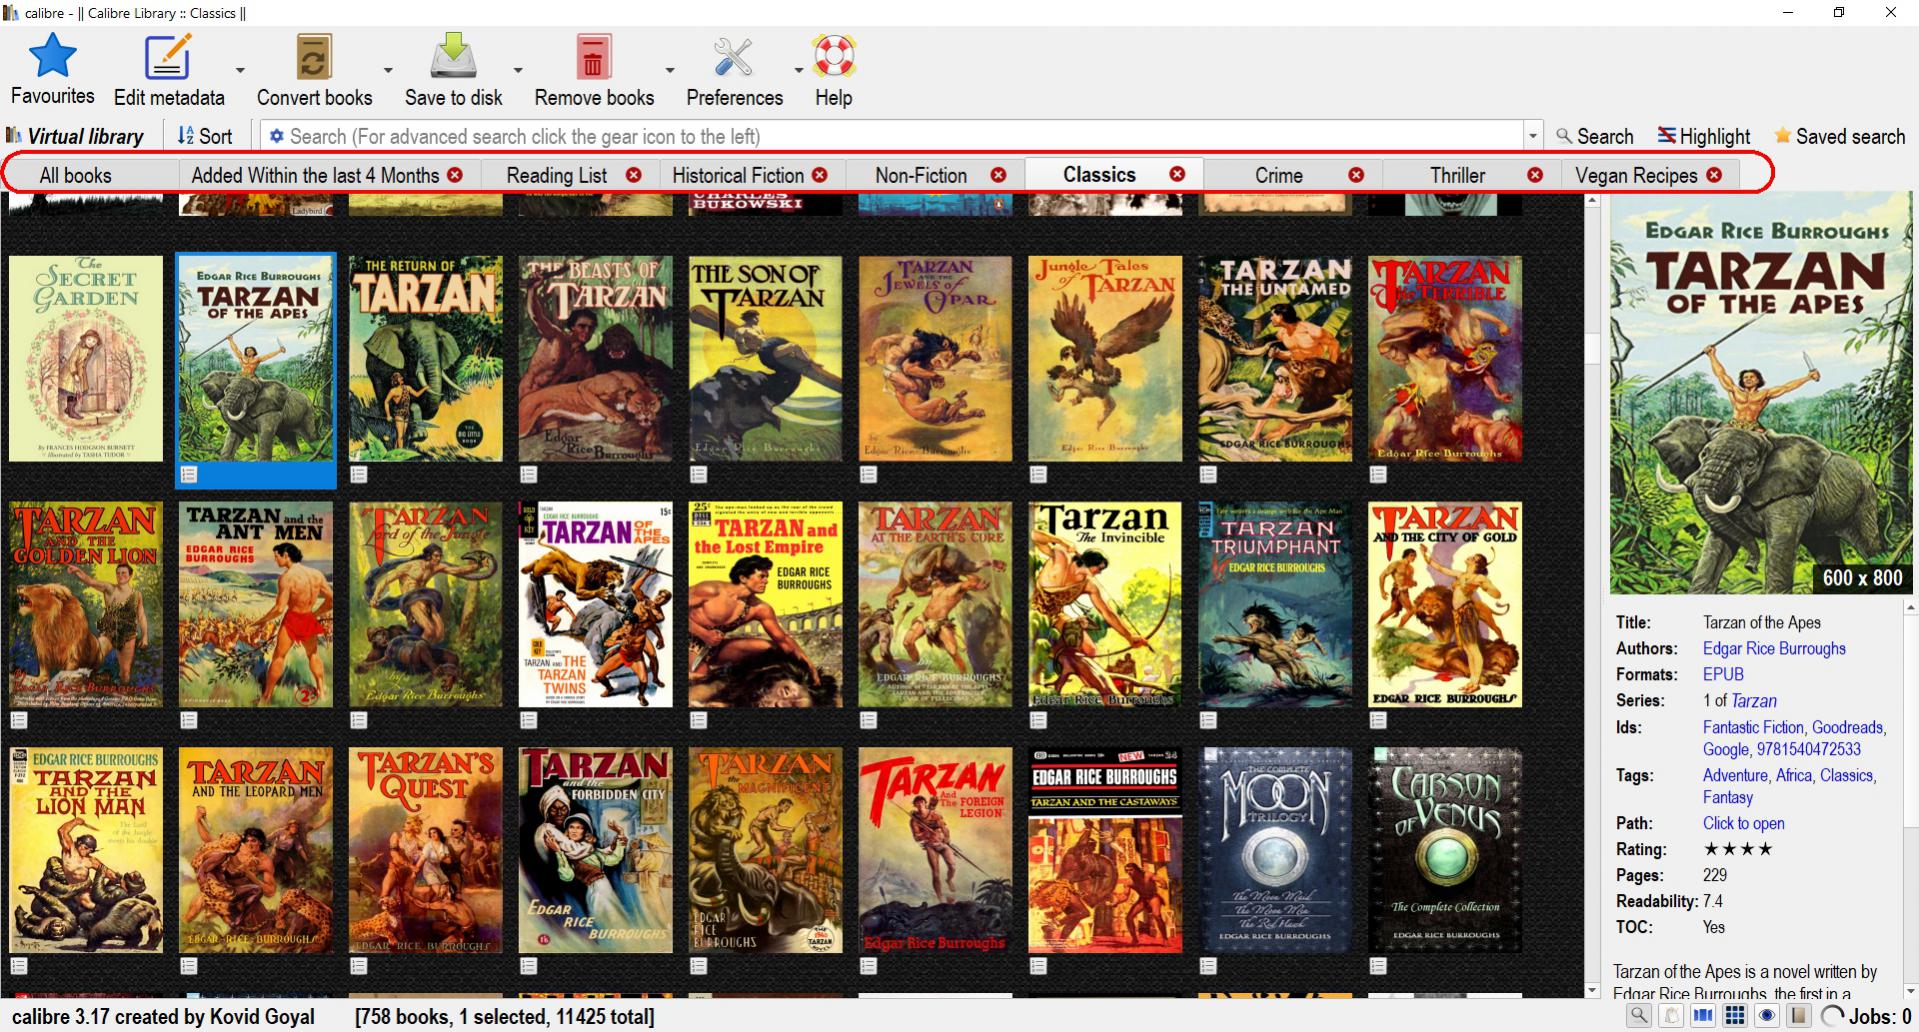Expand the Remove books dropdown arrow
Image resolution: width=1919 pixels, height=1032 pixels.
click(x=670, y=70)
